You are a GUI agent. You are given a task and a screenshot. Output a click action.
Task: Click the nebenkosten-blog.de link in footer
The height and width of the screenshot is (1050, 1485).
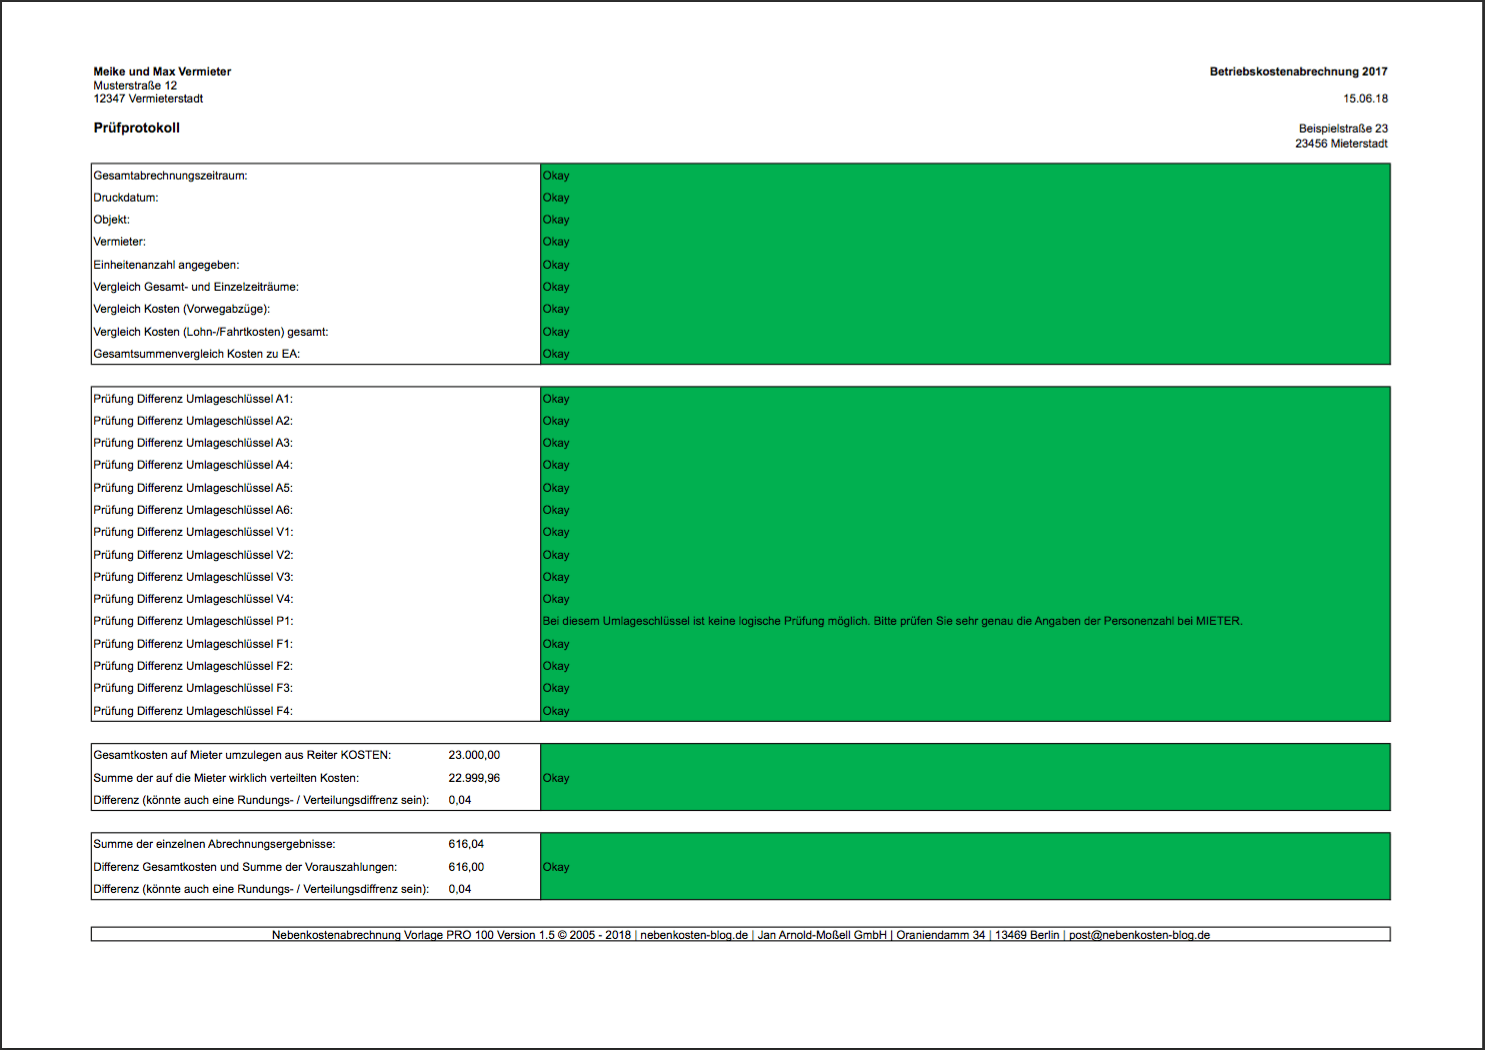point(694,935)
